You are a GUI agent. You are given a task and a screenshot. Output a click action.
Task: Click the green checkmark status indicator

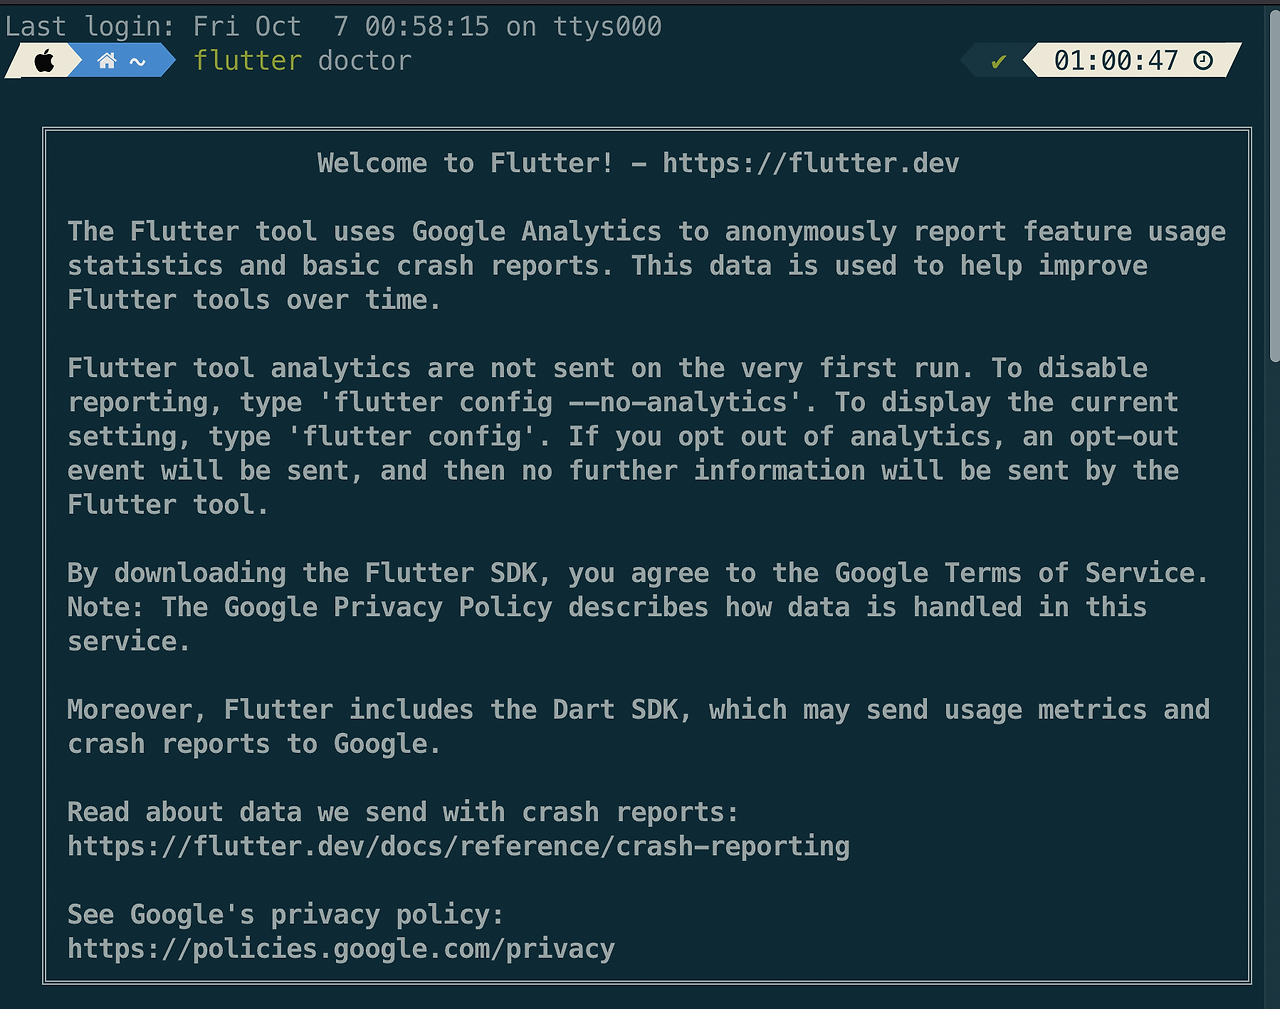[998, 62]
